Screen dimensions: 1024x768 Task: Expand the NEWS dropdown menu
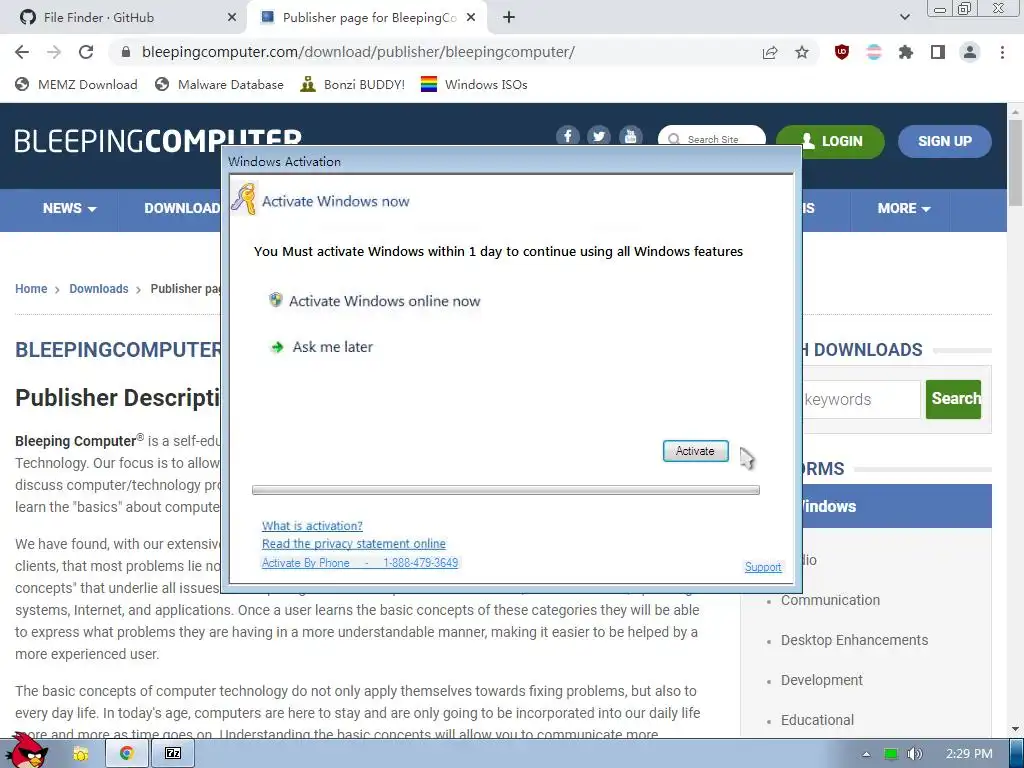69,208
